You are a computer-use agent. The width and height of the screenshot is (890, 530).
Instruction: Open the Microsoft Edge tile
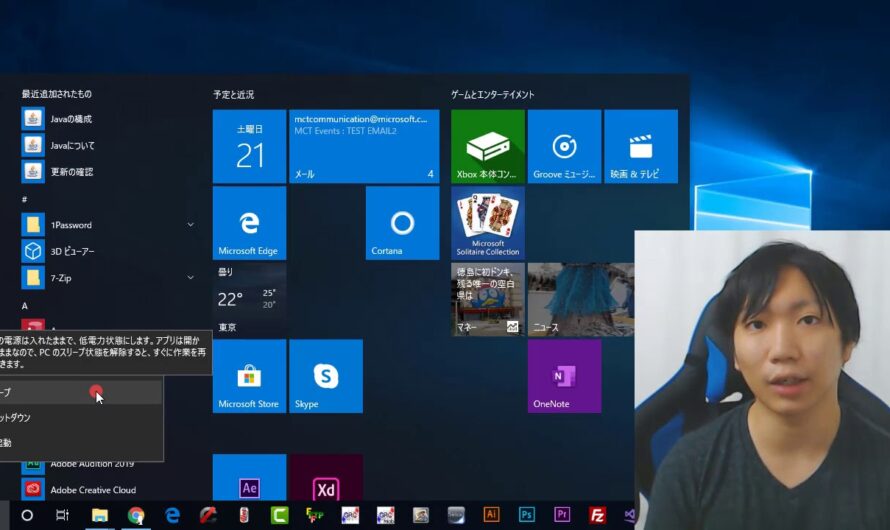249,223
